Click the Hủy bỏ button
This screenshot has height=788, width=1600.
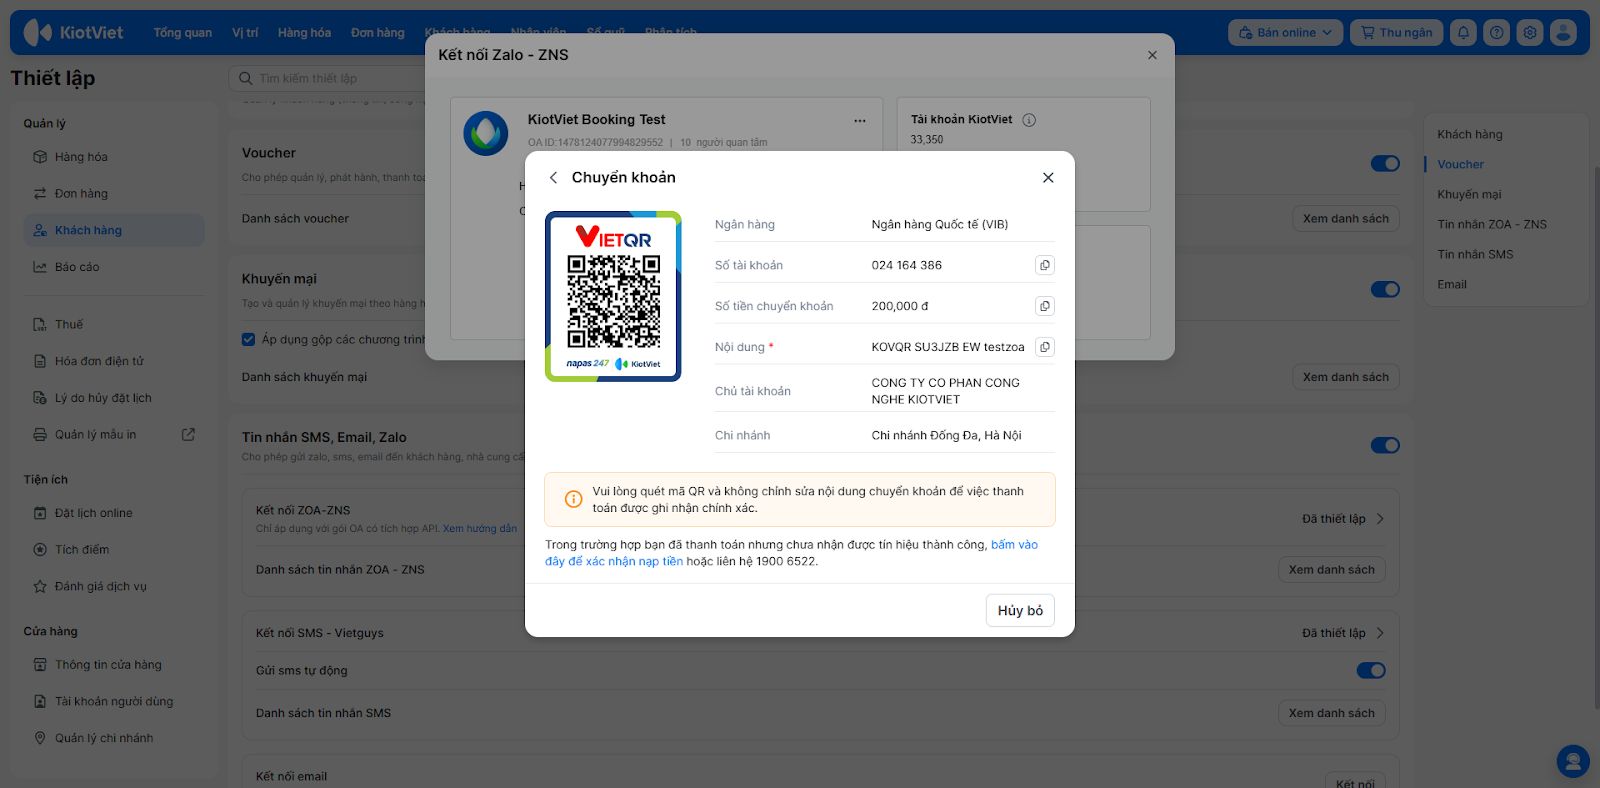(x=1020, y=610)
